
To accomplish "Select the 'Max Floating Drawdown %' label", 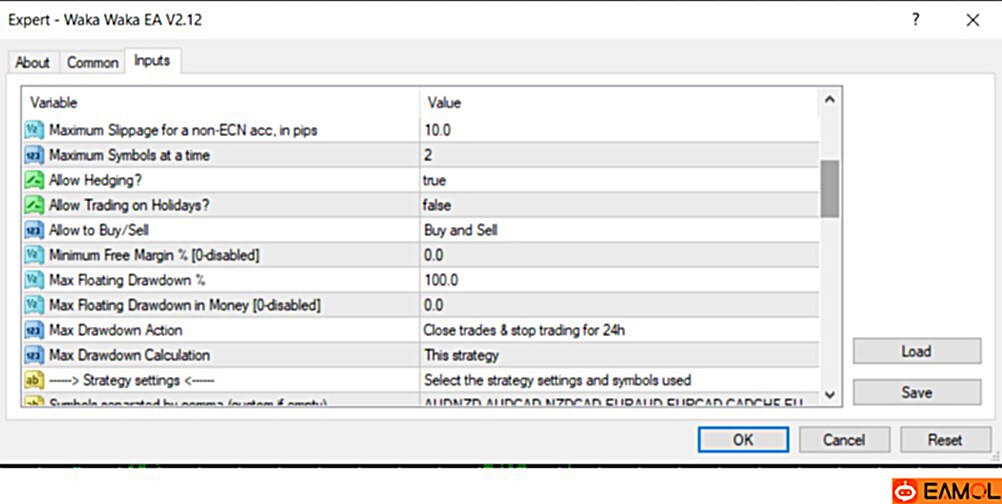I will [x=127, y=280].
